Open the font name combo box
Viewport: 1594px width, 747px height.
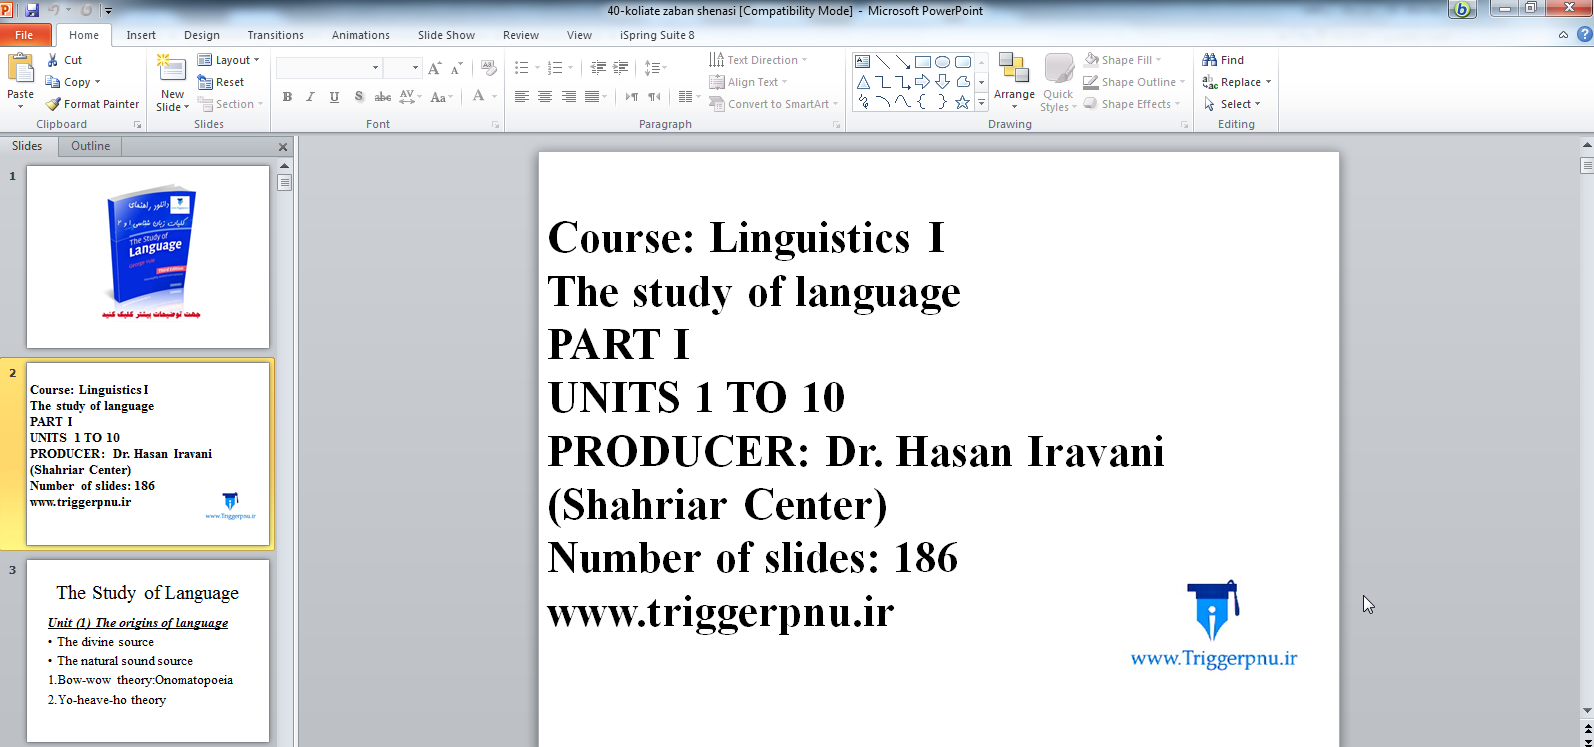329,68
